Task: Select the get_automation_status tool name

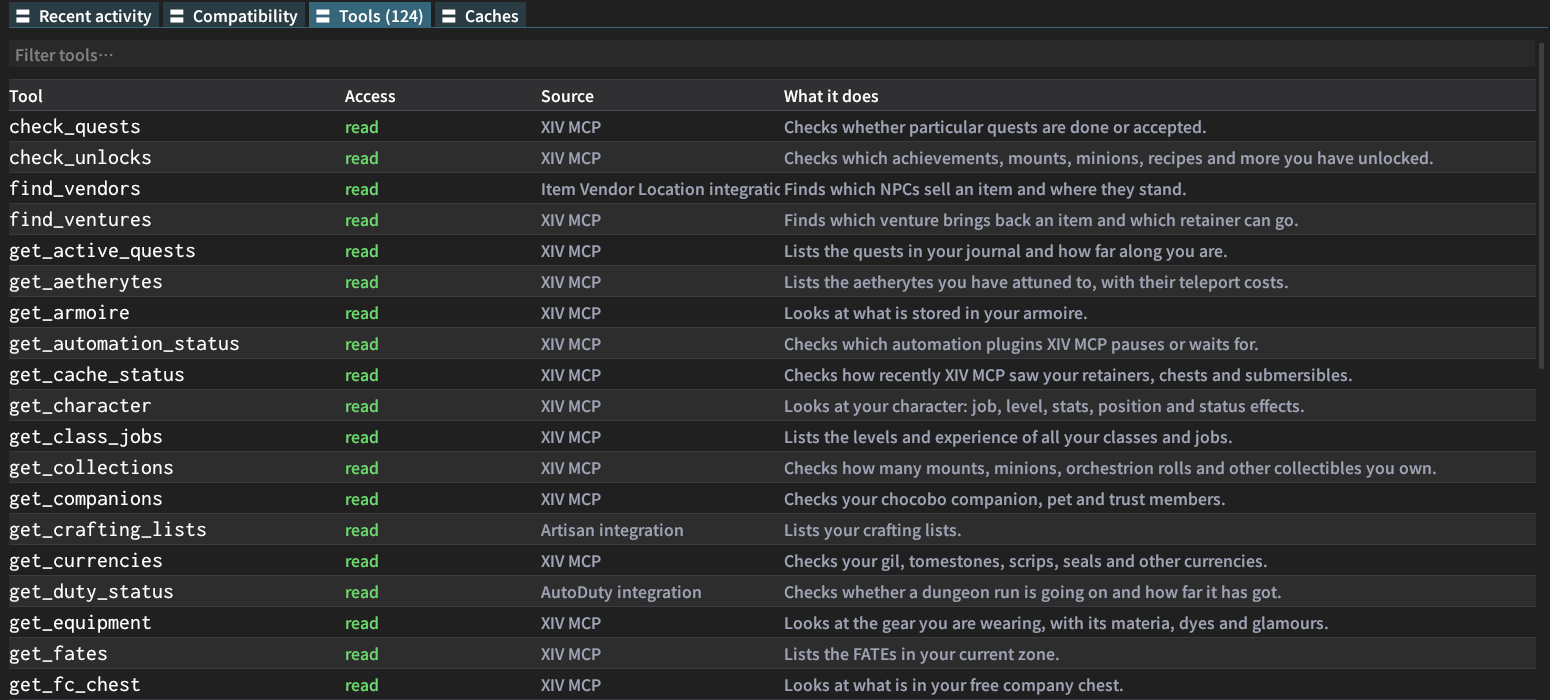Action: [124, 344]
